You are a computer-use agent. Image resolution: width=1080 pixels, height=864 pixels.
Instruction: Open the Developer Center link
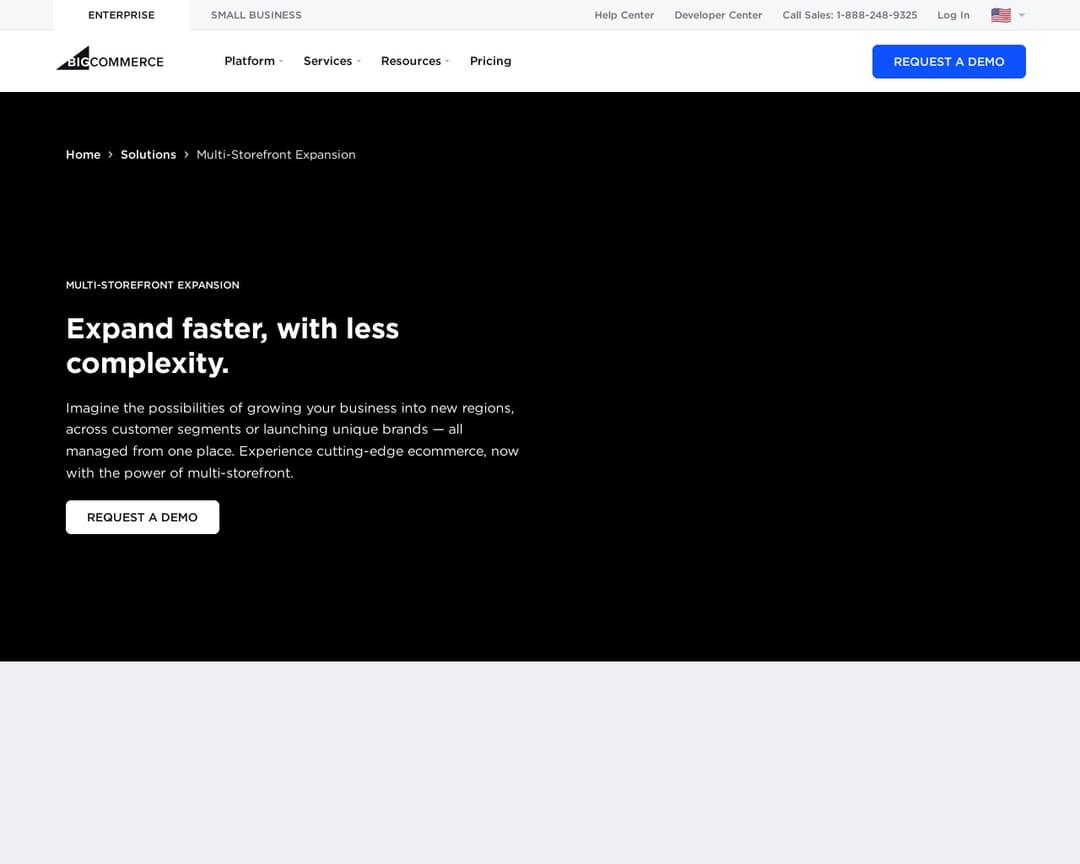point(718,15)
